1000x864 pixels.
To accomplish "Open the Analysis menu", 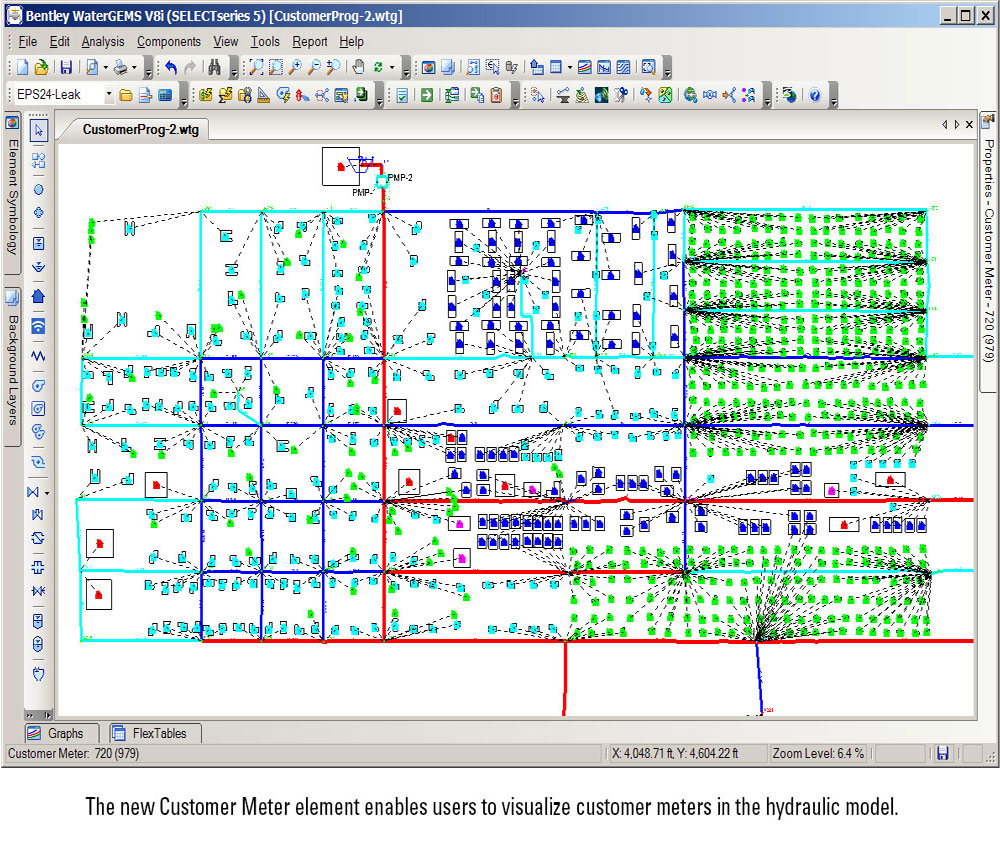I will (103, 41).
